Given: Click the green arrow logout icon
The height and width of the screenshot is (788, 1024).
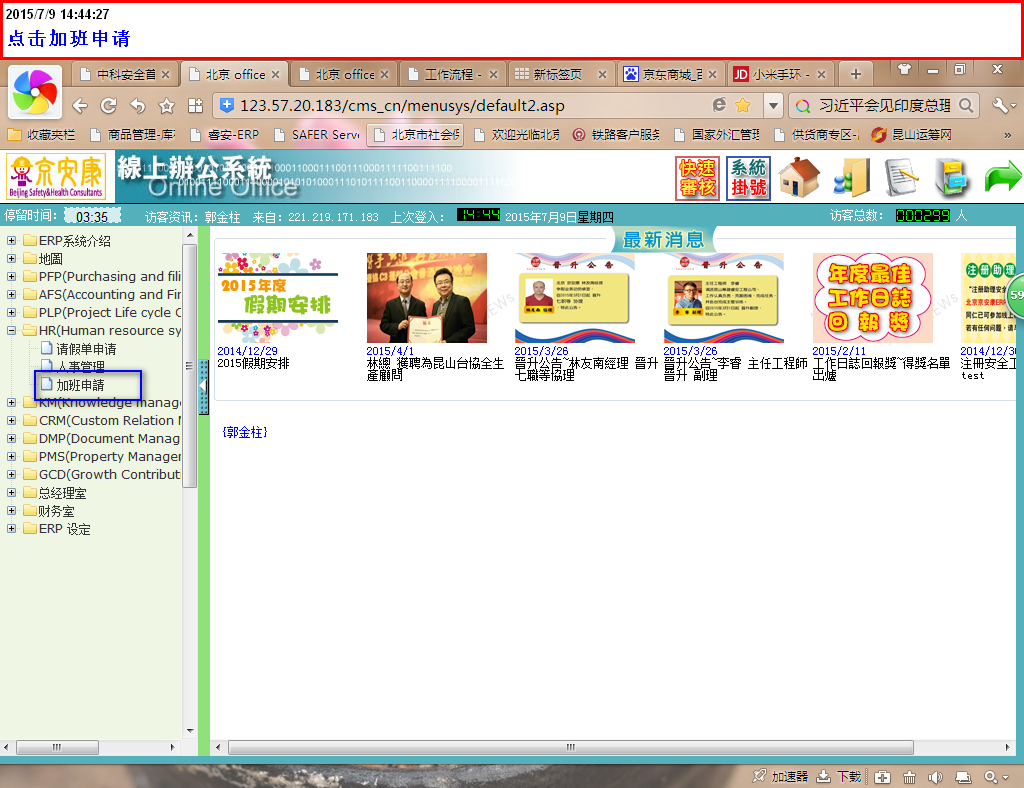Looking at the screenshot, I should (x=1002, y=178).
